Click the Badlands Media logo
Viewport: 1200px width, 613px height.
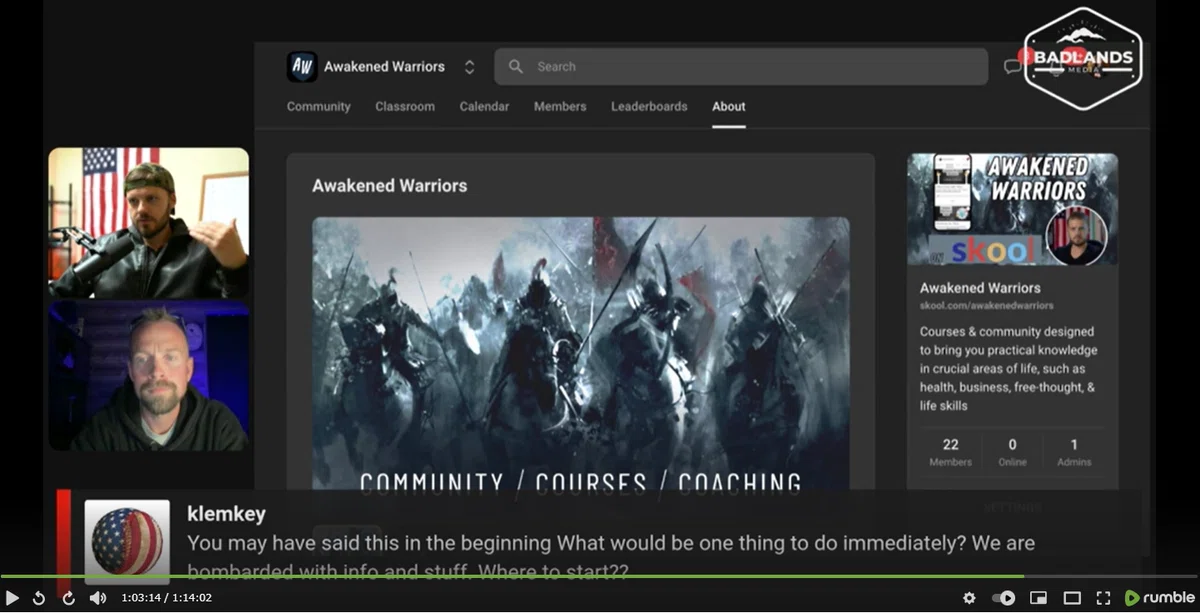click(x=1083, y=58)
